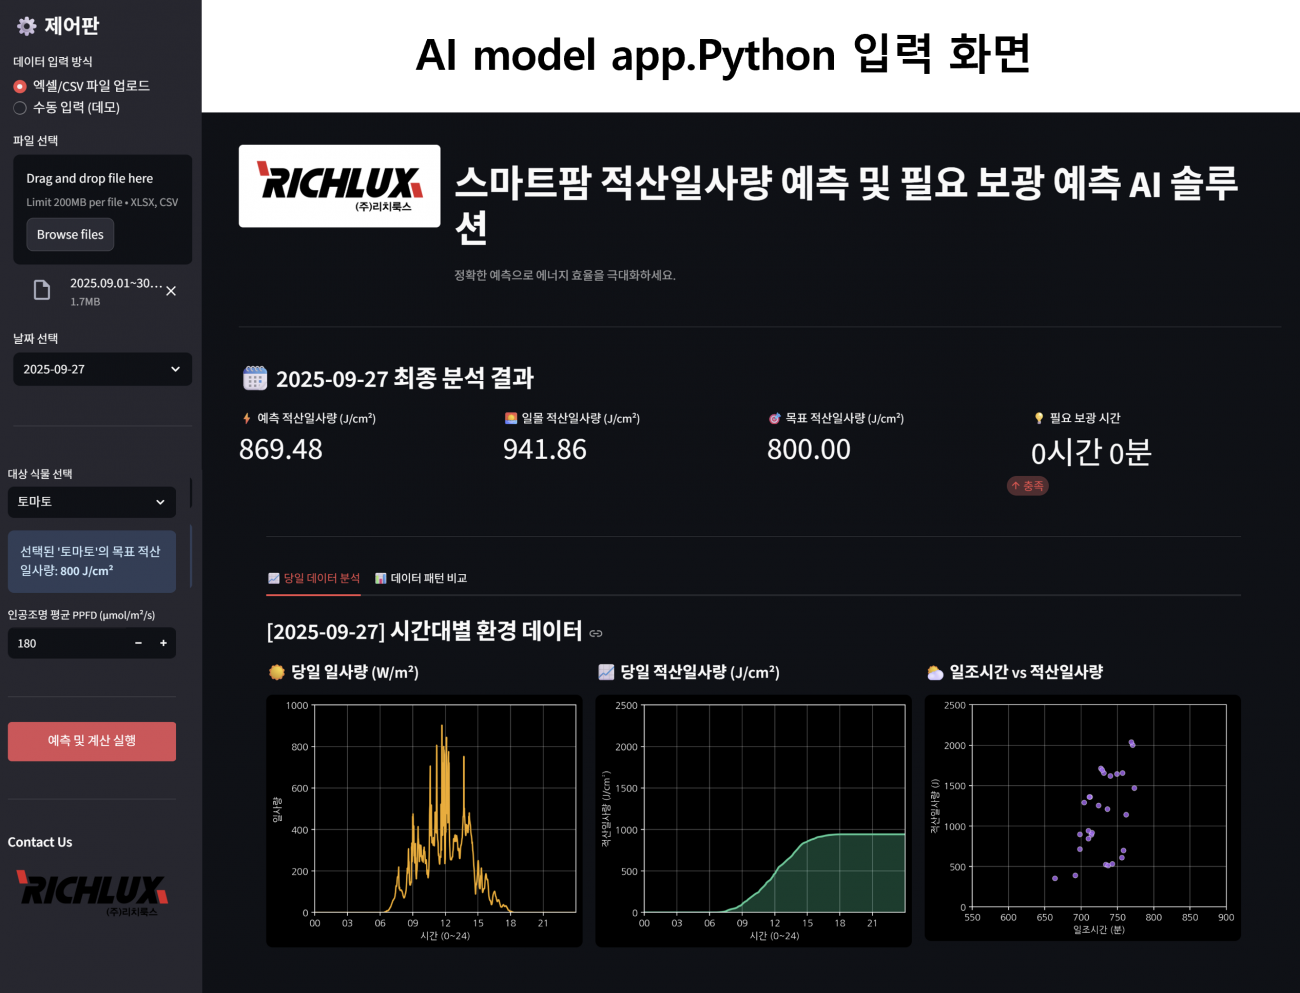1300x993 pixels.
Task: Click the link anchor icon after 시간대별 환경 데이터
Action: [596, 633]
